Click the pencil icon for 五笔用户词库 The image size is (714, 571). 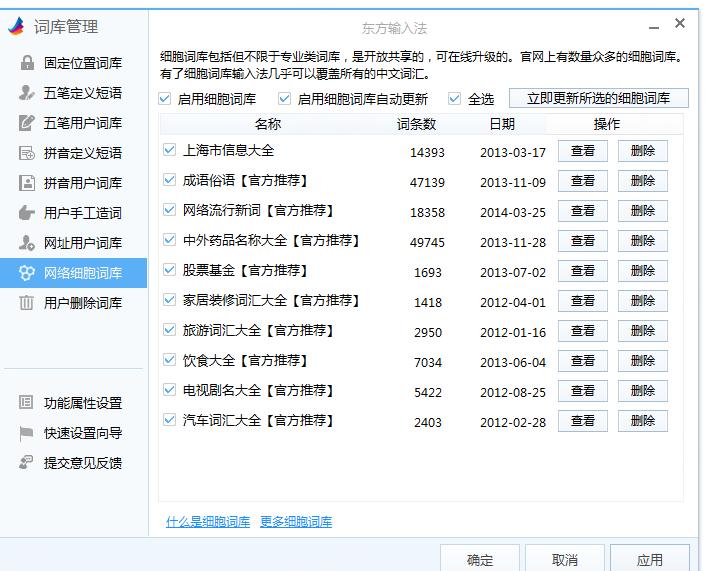[x=27, y=122]
